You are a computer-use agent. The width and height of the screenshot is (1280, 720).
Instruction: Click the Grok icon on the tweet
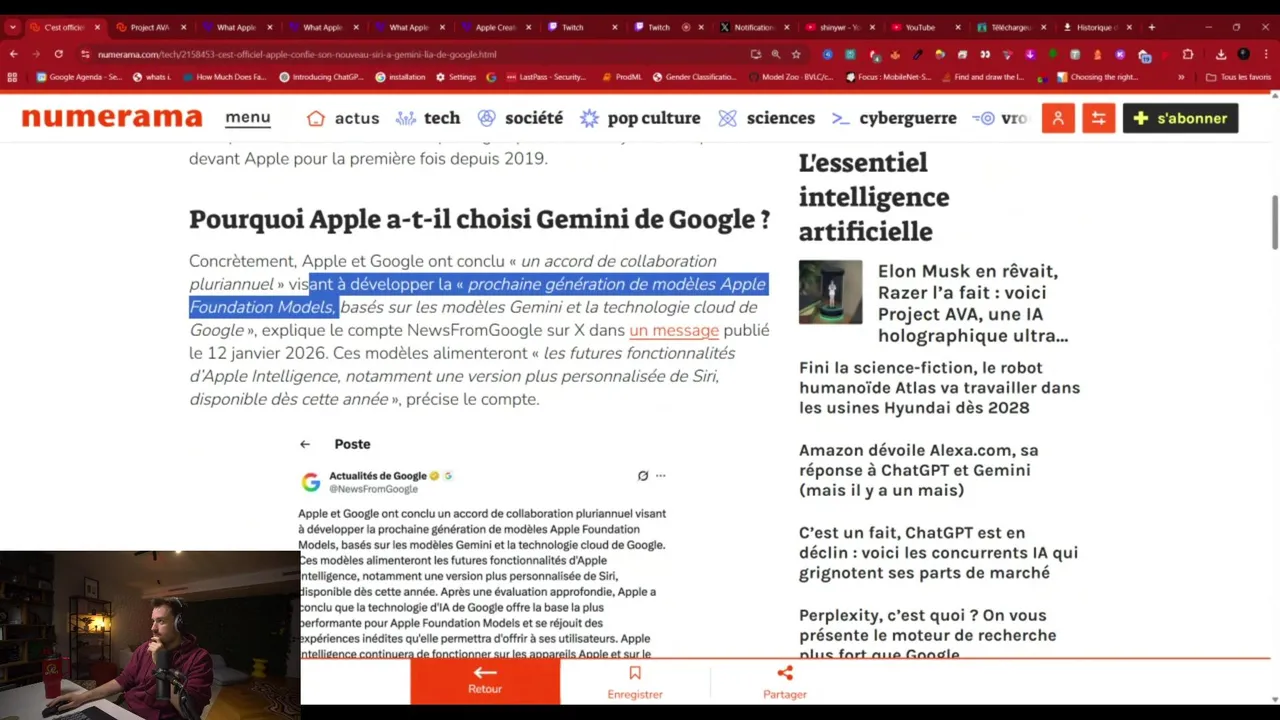643,476
